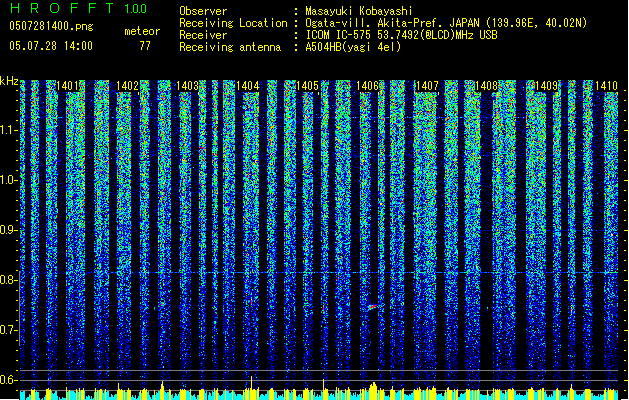Click the 1404 time marker
Viewport: 629px width, 400px height.
pos(248,86)
